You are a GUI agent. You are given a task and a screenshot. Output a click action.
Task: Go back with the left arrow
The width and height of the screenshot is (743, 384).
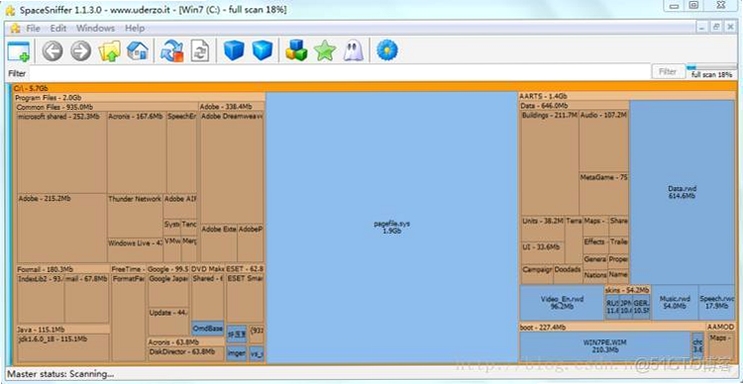tap(52, 51)
